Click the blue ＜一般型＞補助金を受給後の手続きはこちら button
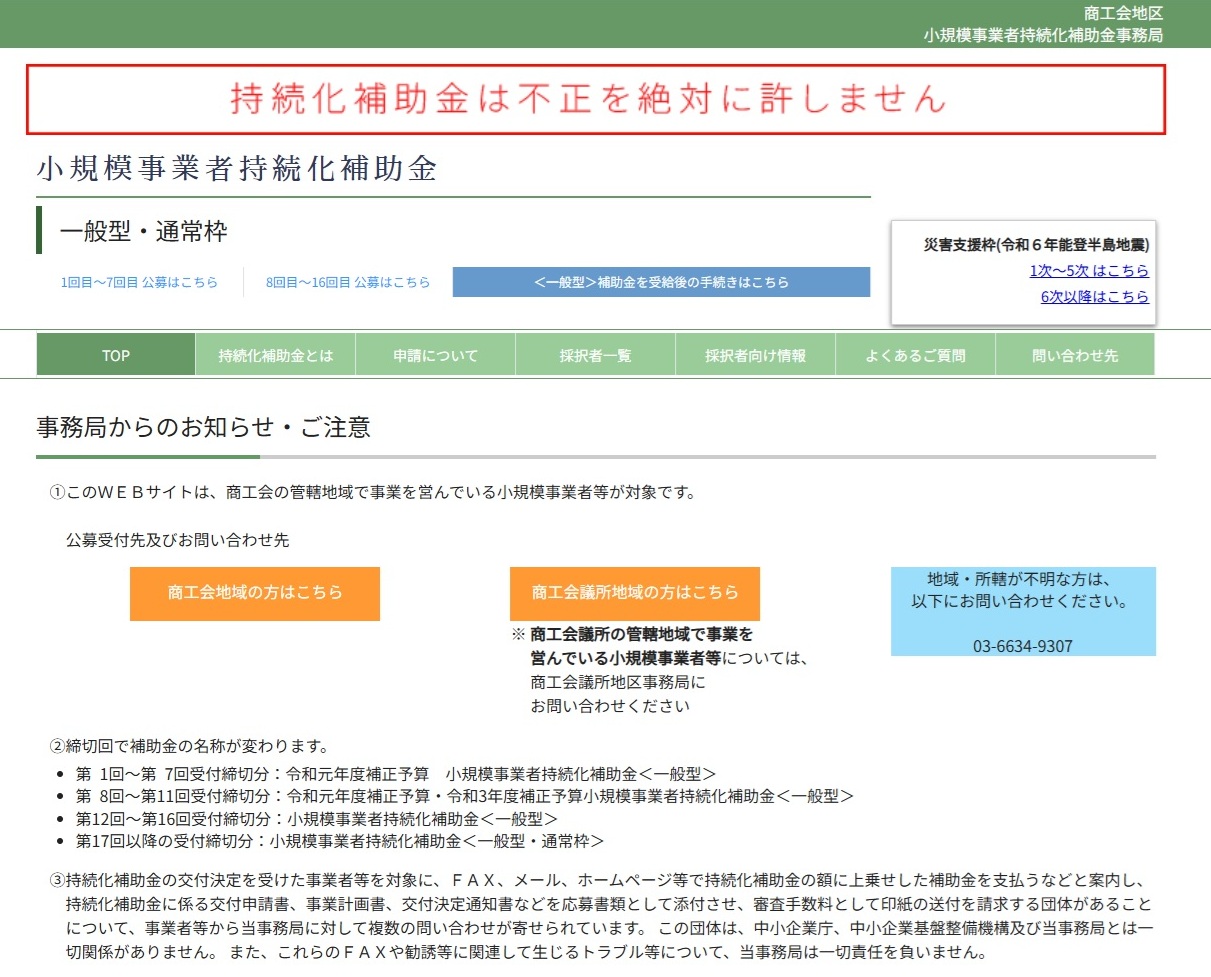1211x977 pixels. click(661, 282)
